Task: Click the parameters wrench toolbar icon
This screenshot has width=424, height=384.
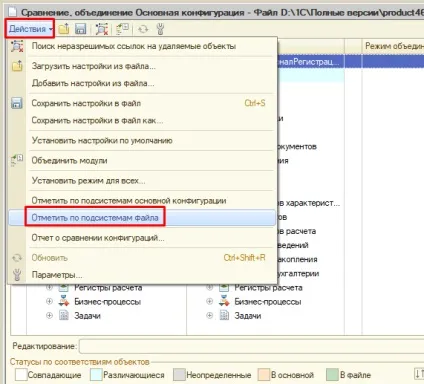Action: coord(160,29)
